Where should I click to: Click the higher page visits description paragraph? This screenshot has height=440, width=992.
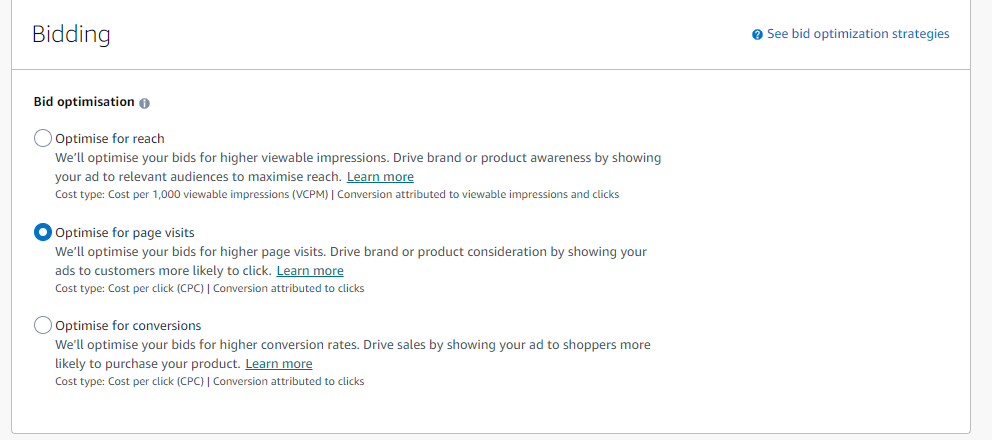(351, 261)
